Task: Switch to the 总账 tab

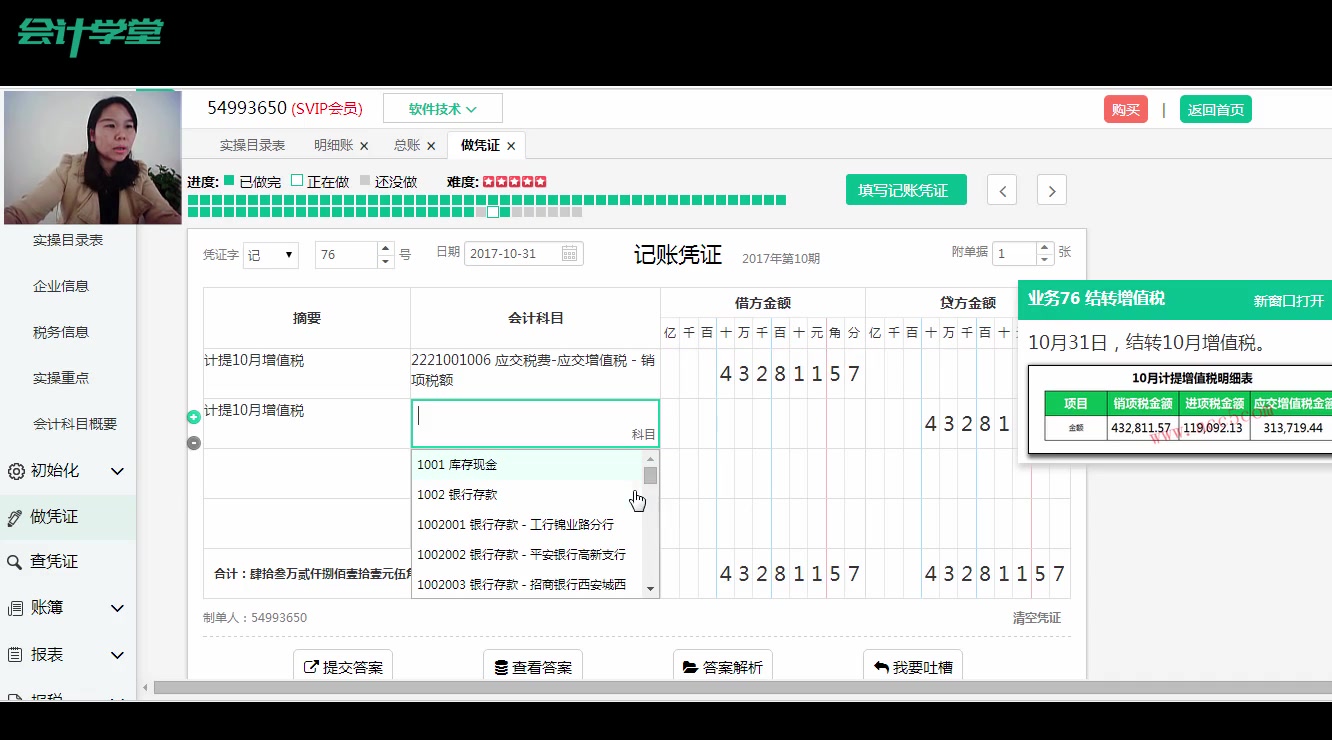Action: pos(408,145)
